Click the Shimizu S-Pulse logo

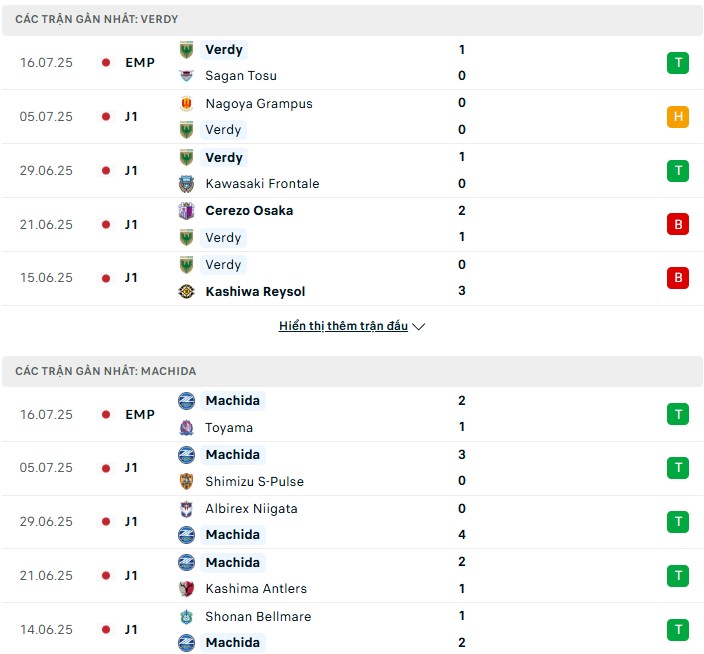click(x=186, y=481)
